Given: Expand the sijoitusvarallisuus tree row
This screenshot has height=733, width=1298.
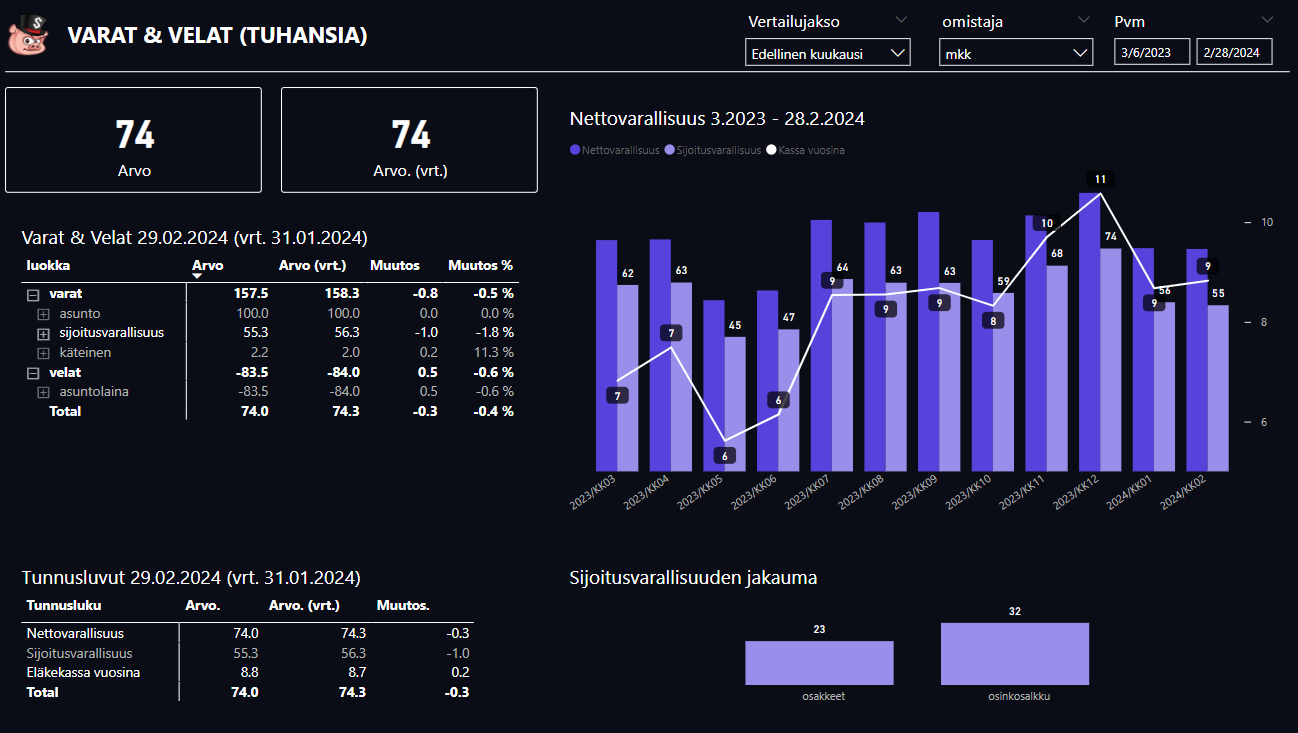Looking at the screenshot, I should [x=43, y=333].
